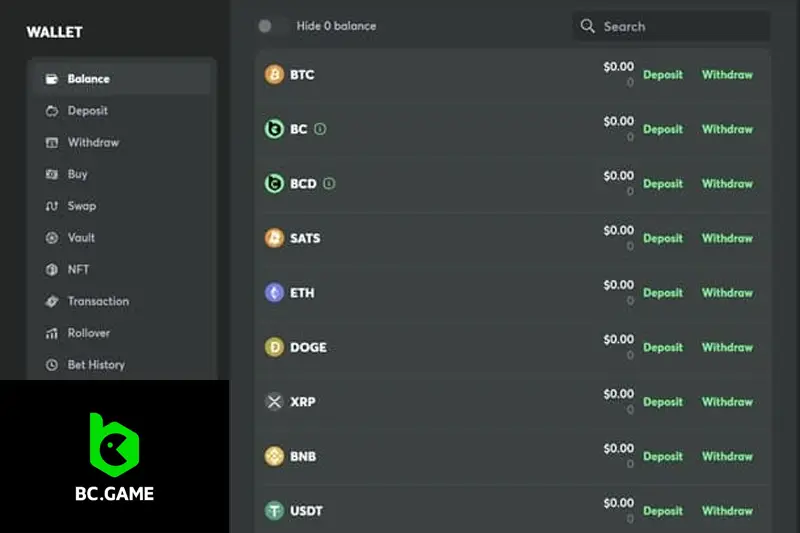
Task: Click the Vault icon in sidebar
Action: [x=52, y=238]
